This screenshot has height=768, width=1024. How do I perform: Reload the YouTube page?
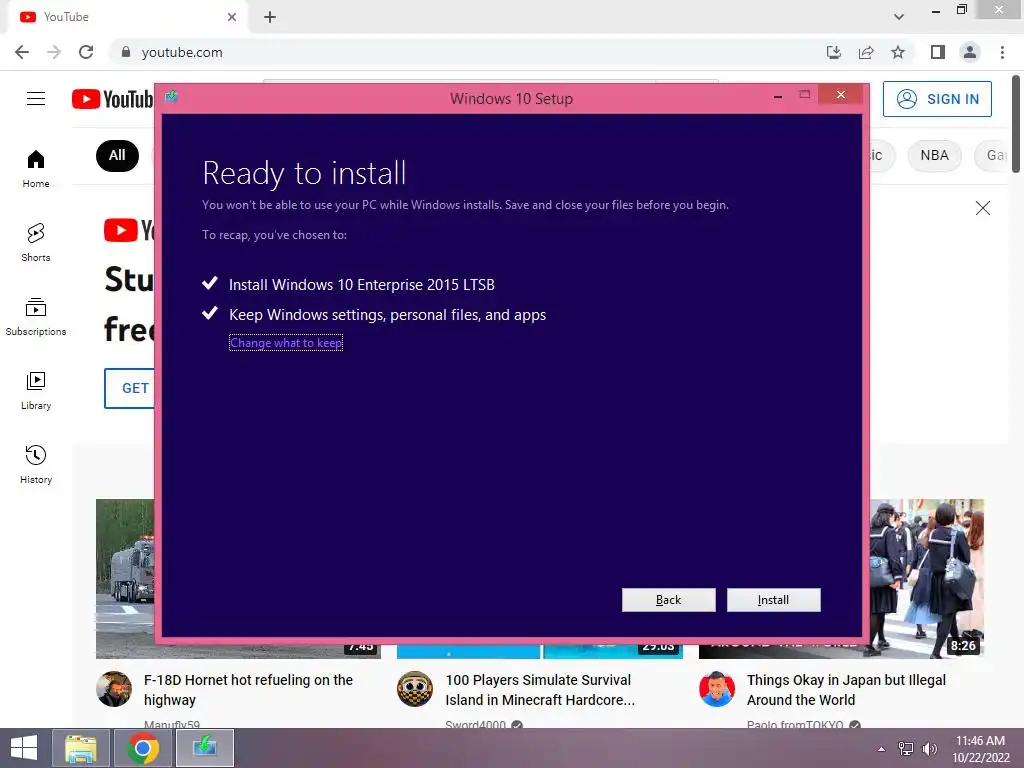pos(86,52)
